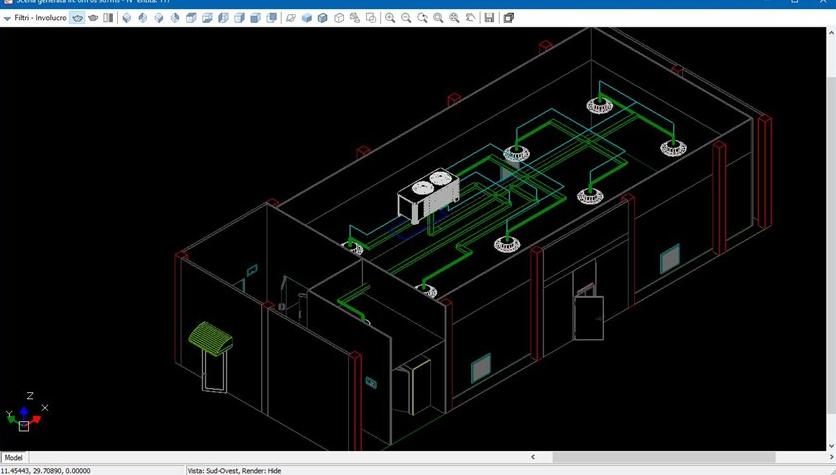Click the XYZ axis indicator gizmo
The width and height of the screenshot is (836, 475).
point(24,413)
